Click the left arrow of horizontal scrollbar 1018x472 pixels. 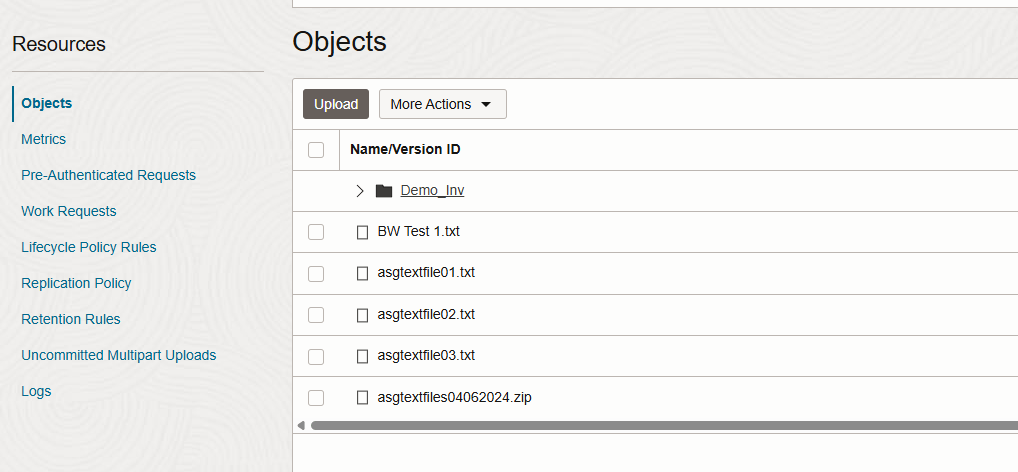pos(301,425)
